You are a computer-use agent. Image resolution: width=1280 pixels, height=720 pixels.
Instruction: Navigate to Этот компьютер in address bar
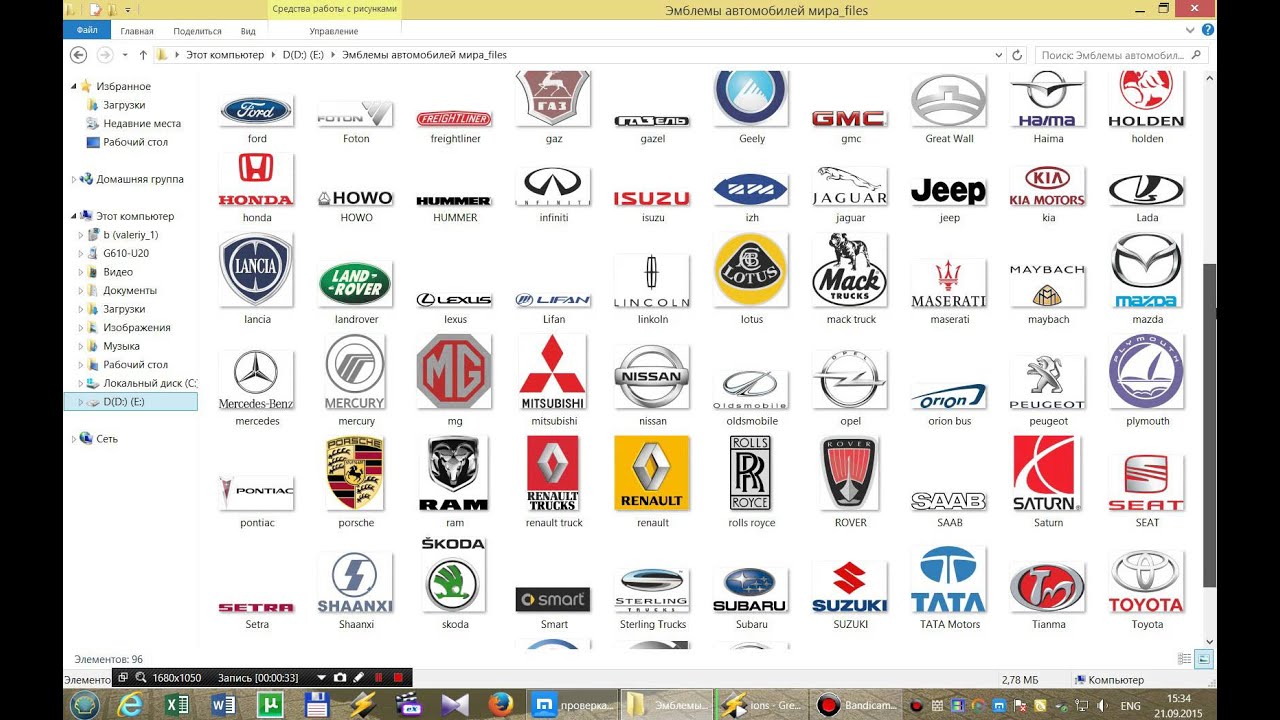coord(225,55)
